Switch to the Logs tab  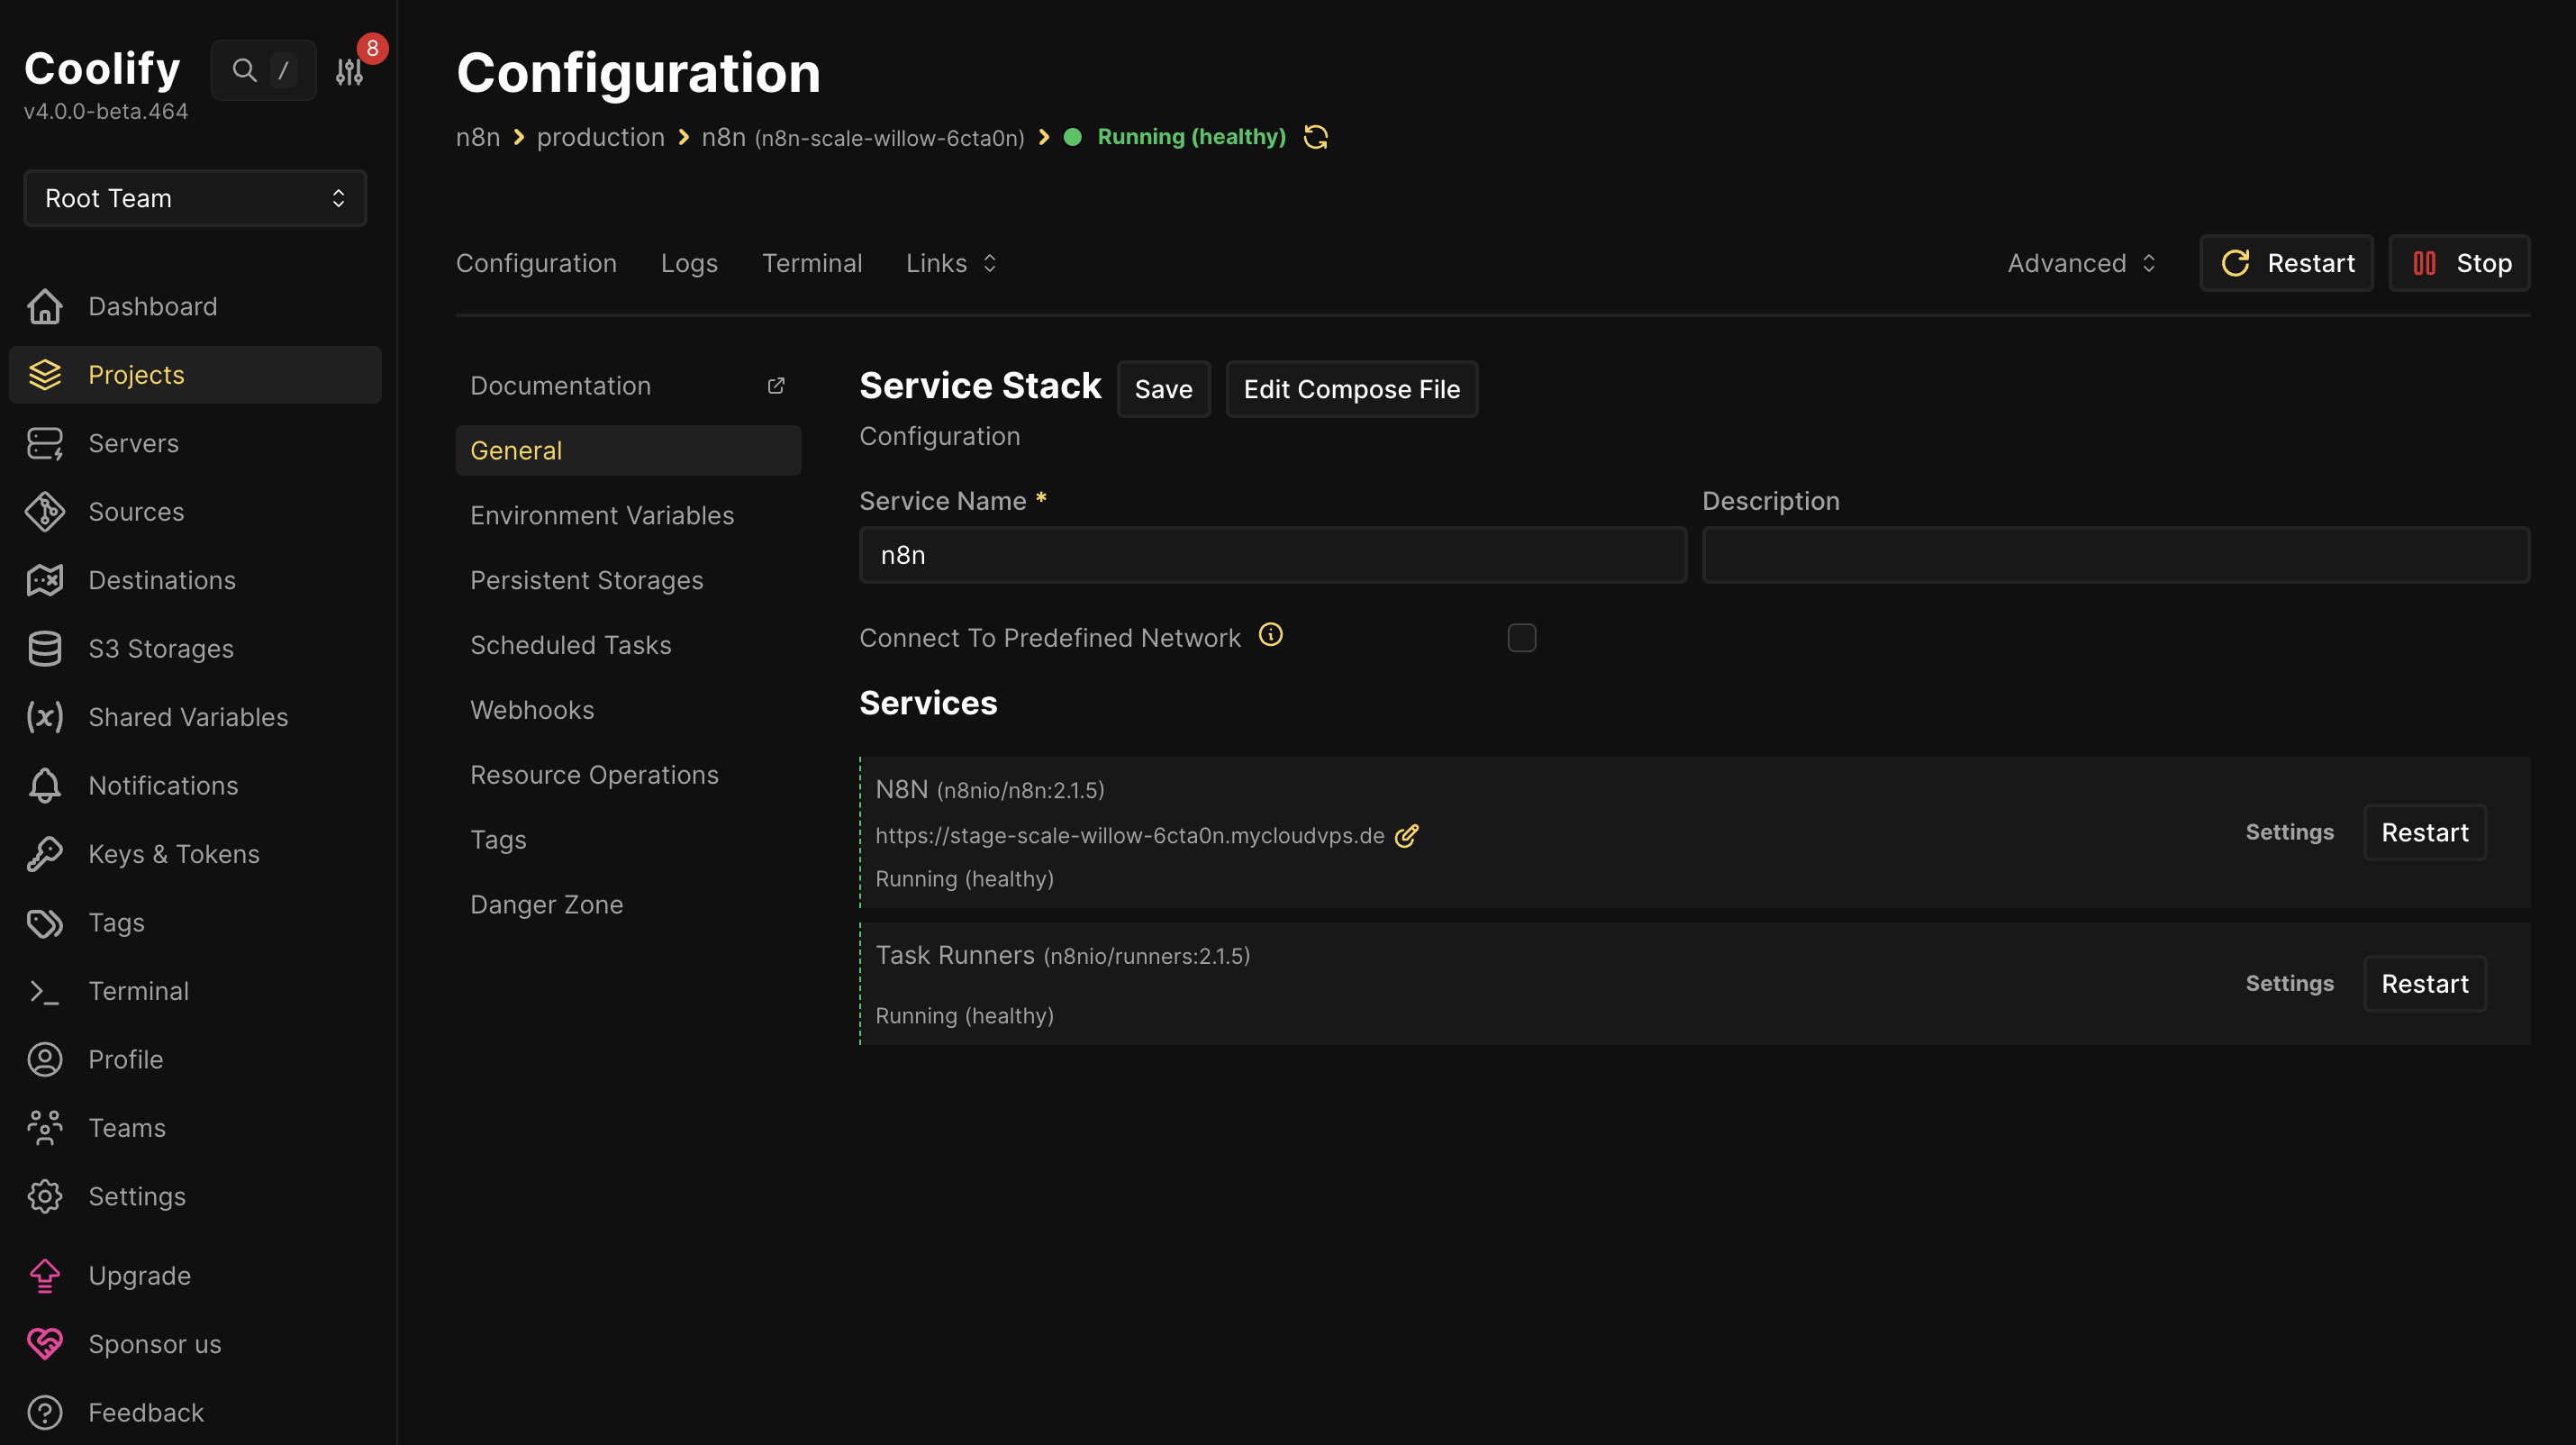689,262
